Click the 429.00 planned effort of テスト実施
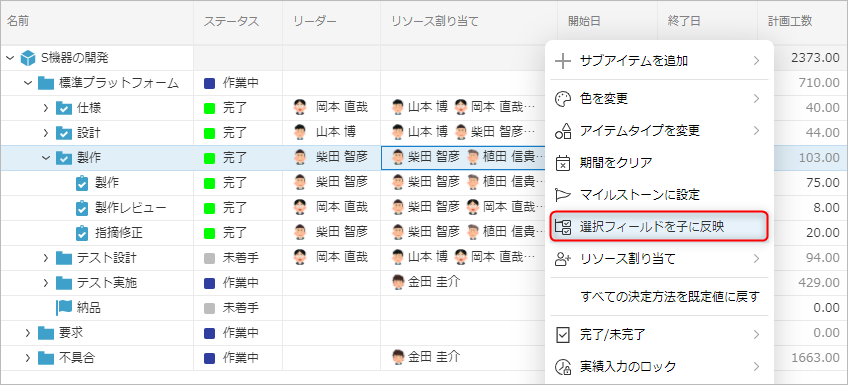Screen dimensions: 848x385 (x=820, y=283)
